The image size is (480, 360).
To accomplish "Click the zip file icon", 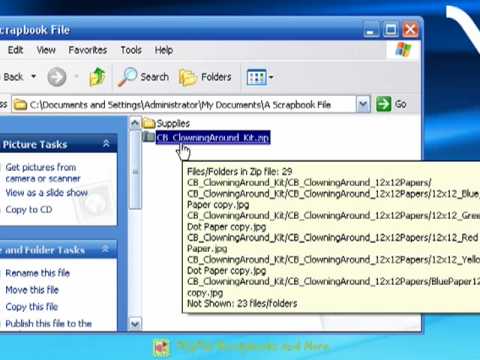I will (x=149, y=137).
